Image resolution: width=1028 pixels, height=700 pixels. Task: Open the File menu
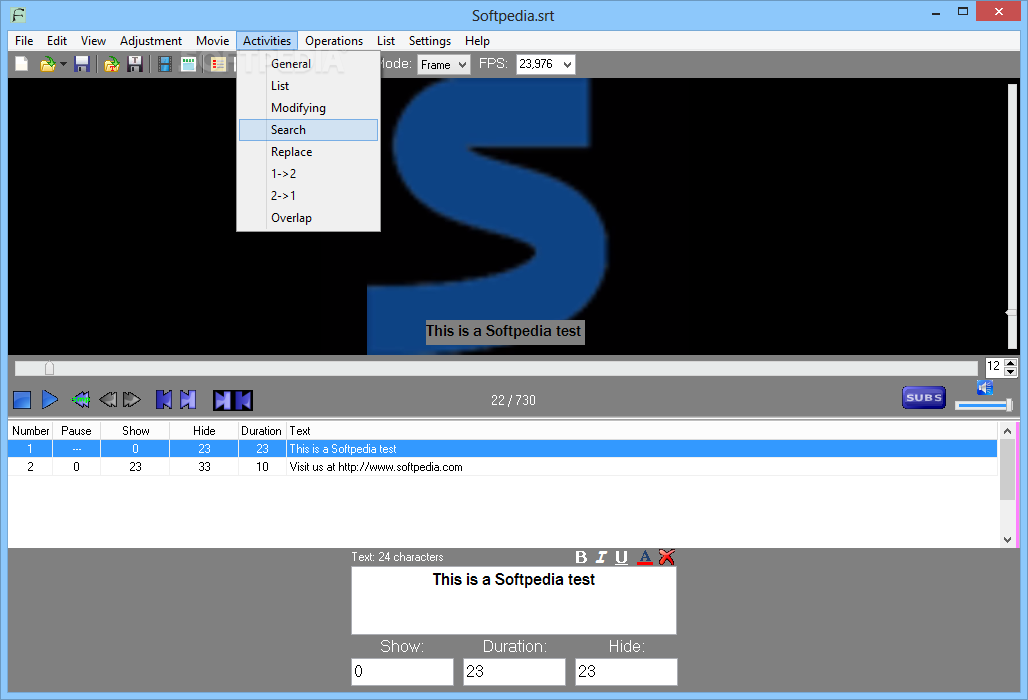pos(24,41)
